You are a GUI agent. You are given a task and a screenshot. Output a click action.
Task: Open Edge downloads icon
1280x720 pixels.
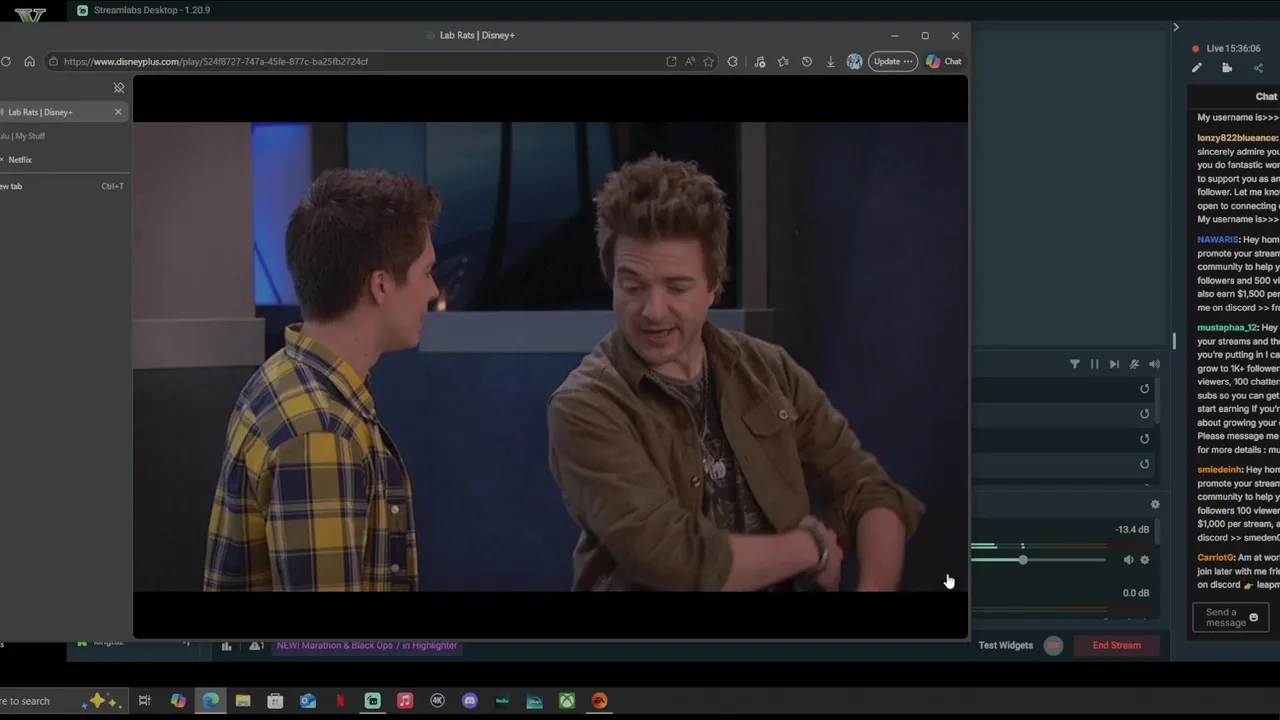tap(830, 61)
